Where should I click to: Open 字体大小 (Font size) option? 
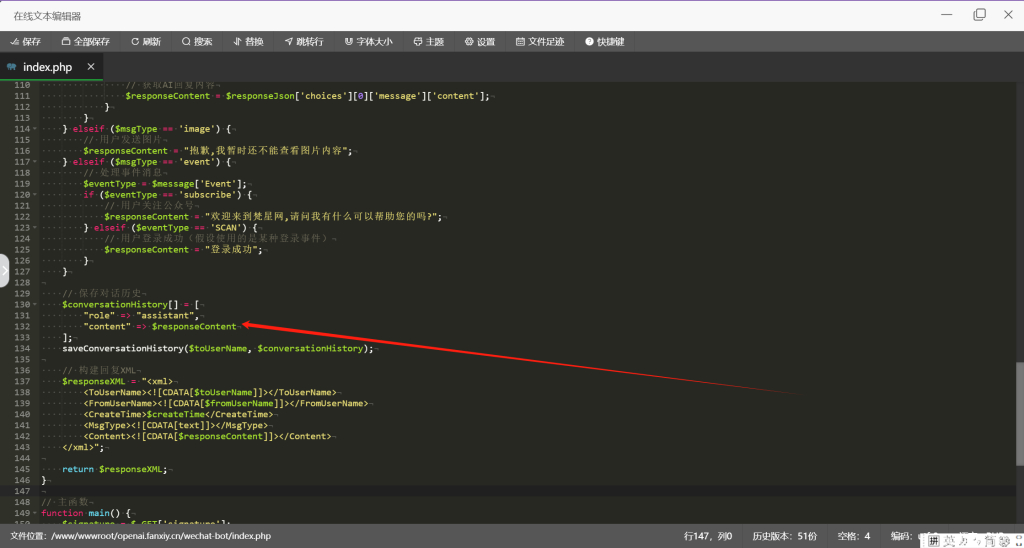pos(369,42)
